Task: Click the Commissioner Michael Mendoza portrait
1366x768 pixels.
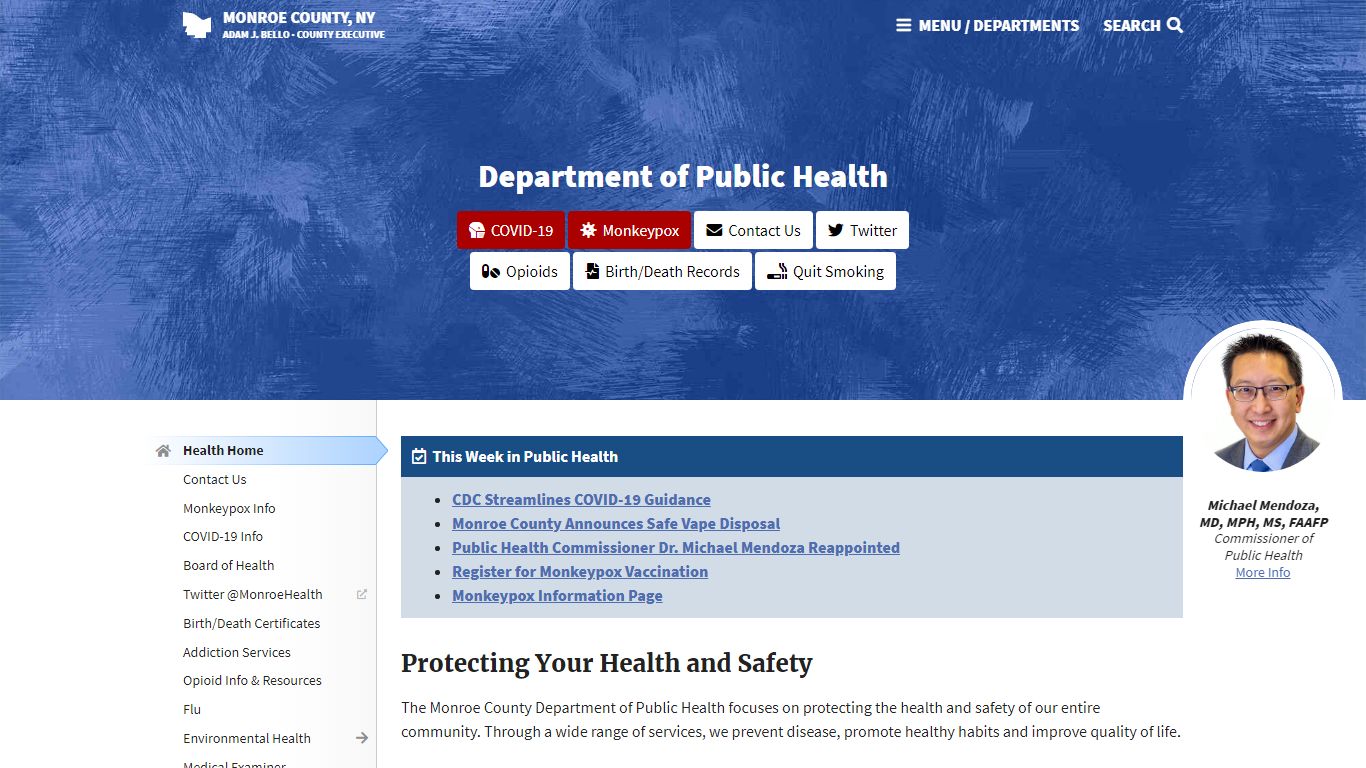Action: (x=1263, y=400)
